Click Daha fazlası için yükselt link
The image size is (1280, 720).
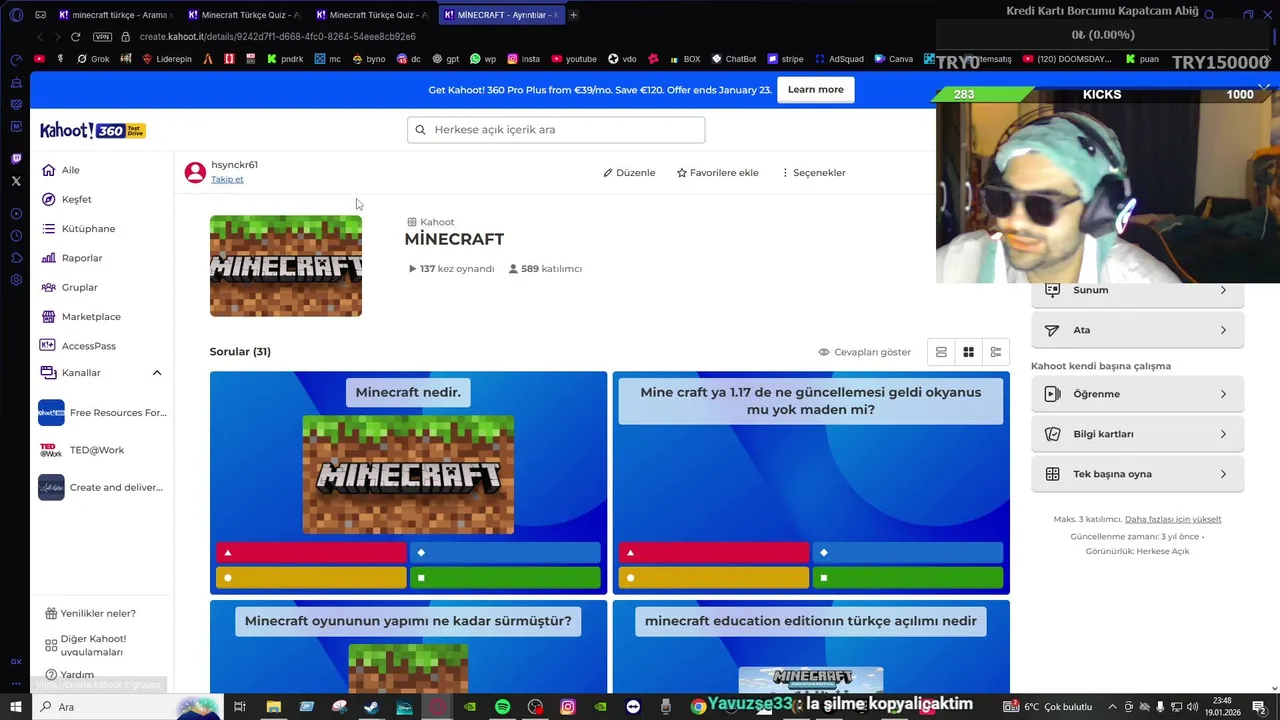click(x=1173, y=519)
